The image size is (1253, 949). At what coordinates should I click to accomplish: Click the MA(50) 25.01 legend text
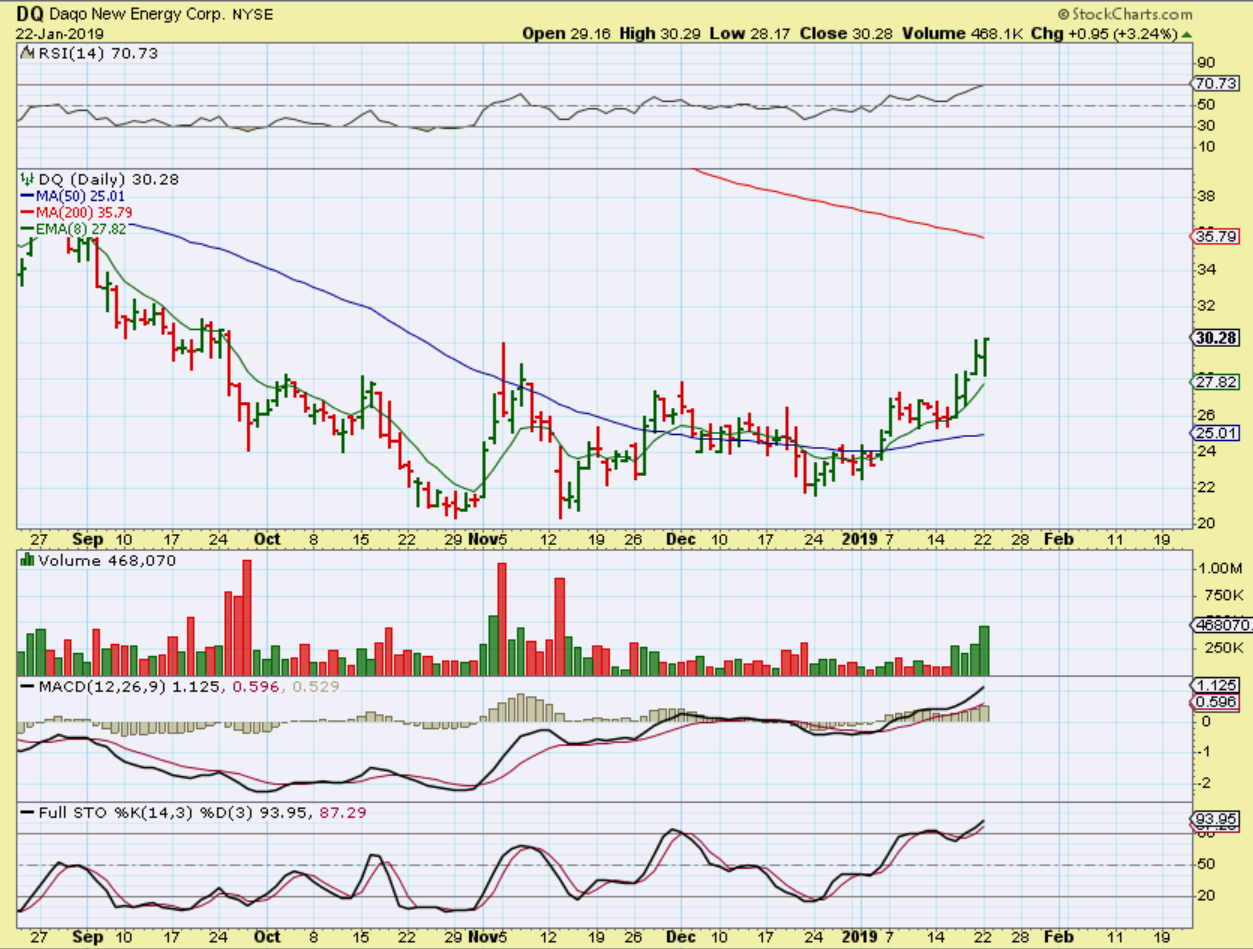coord(80,195)
